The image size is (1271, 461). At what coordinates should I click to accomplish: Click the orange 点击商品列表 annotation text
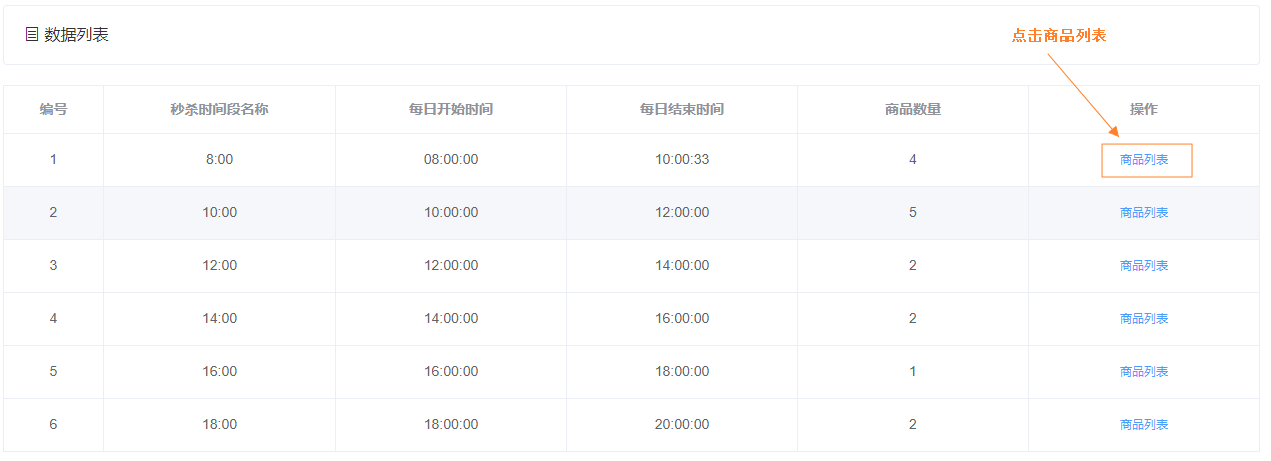pos(1058,35)
